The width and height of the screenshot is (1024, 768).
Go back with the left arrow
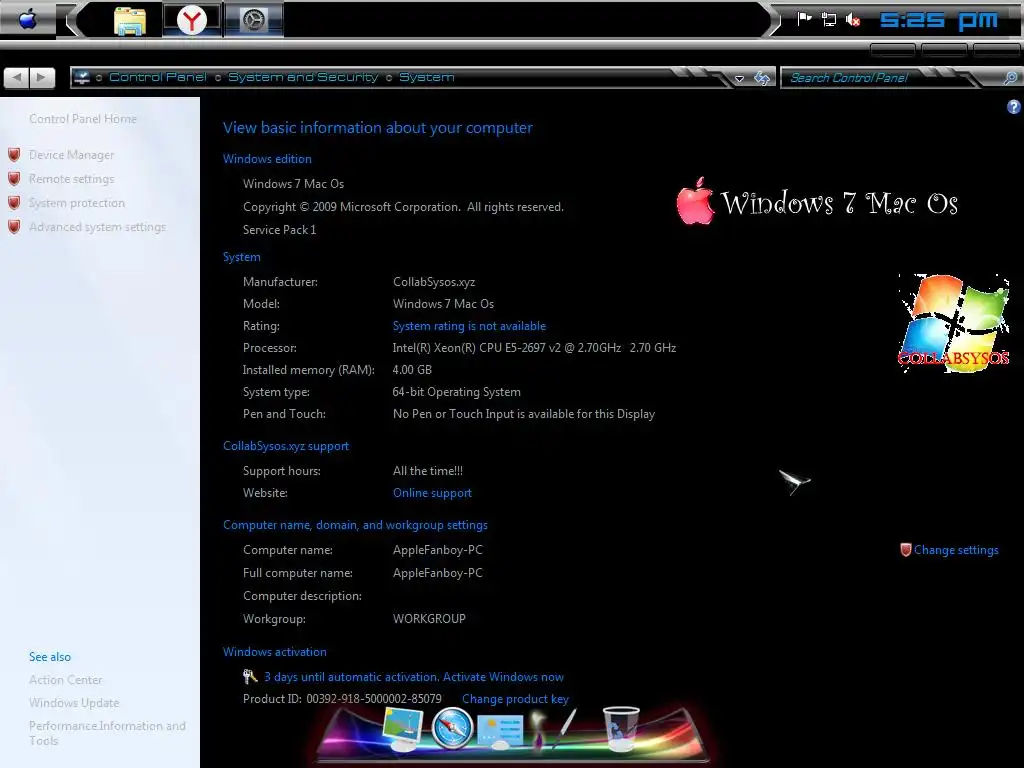(x=16, y=78)
